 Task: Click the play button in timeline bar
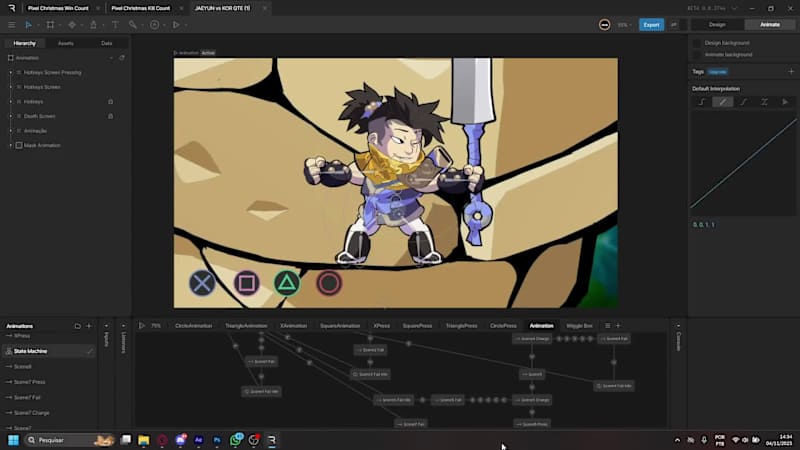pos(142,326)
